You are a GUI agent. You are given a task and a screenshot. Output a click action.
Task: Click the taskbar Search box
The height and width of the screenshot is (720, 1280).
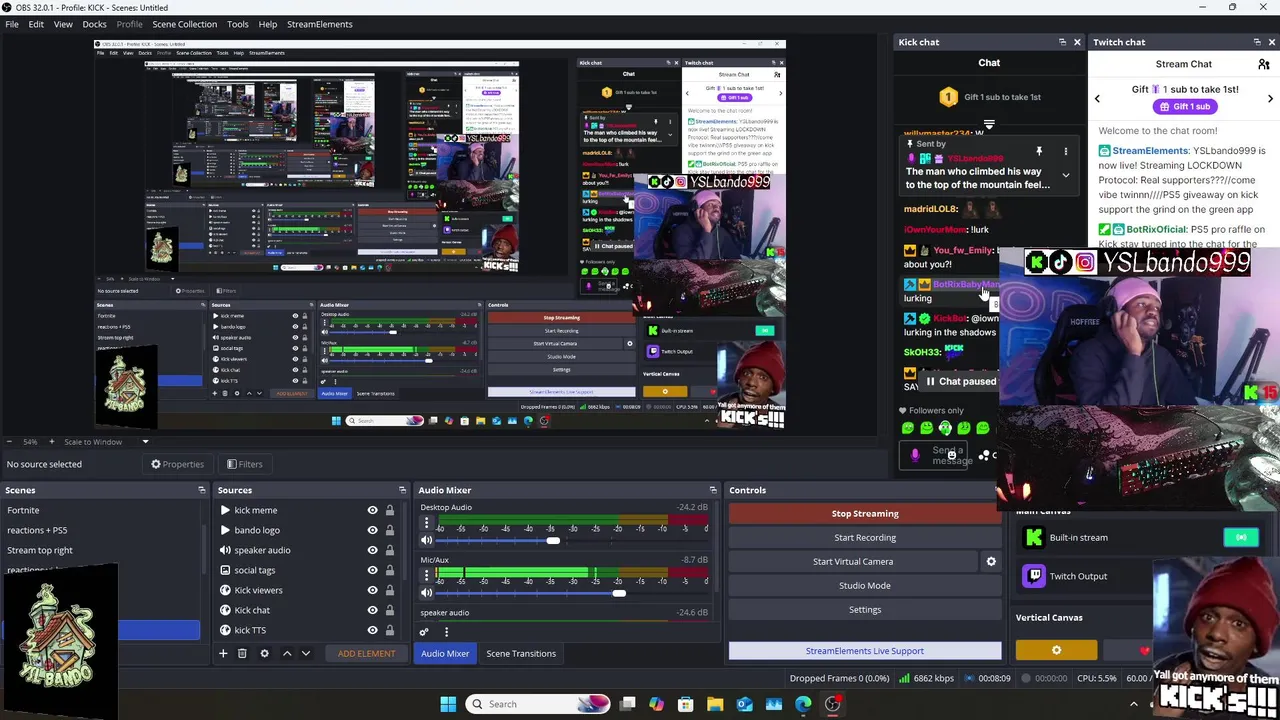click(x=538, y=704)
